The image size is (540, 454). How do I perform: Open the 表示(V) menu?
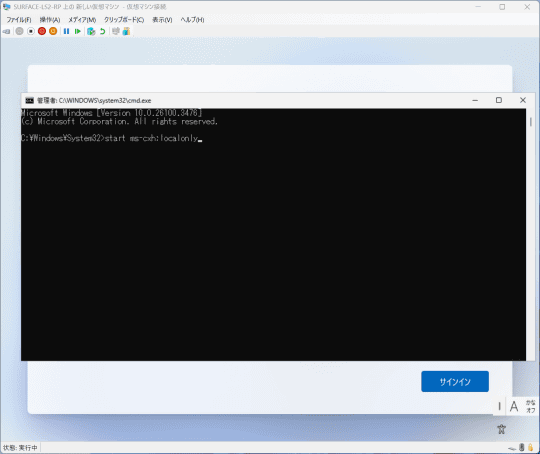162,20
